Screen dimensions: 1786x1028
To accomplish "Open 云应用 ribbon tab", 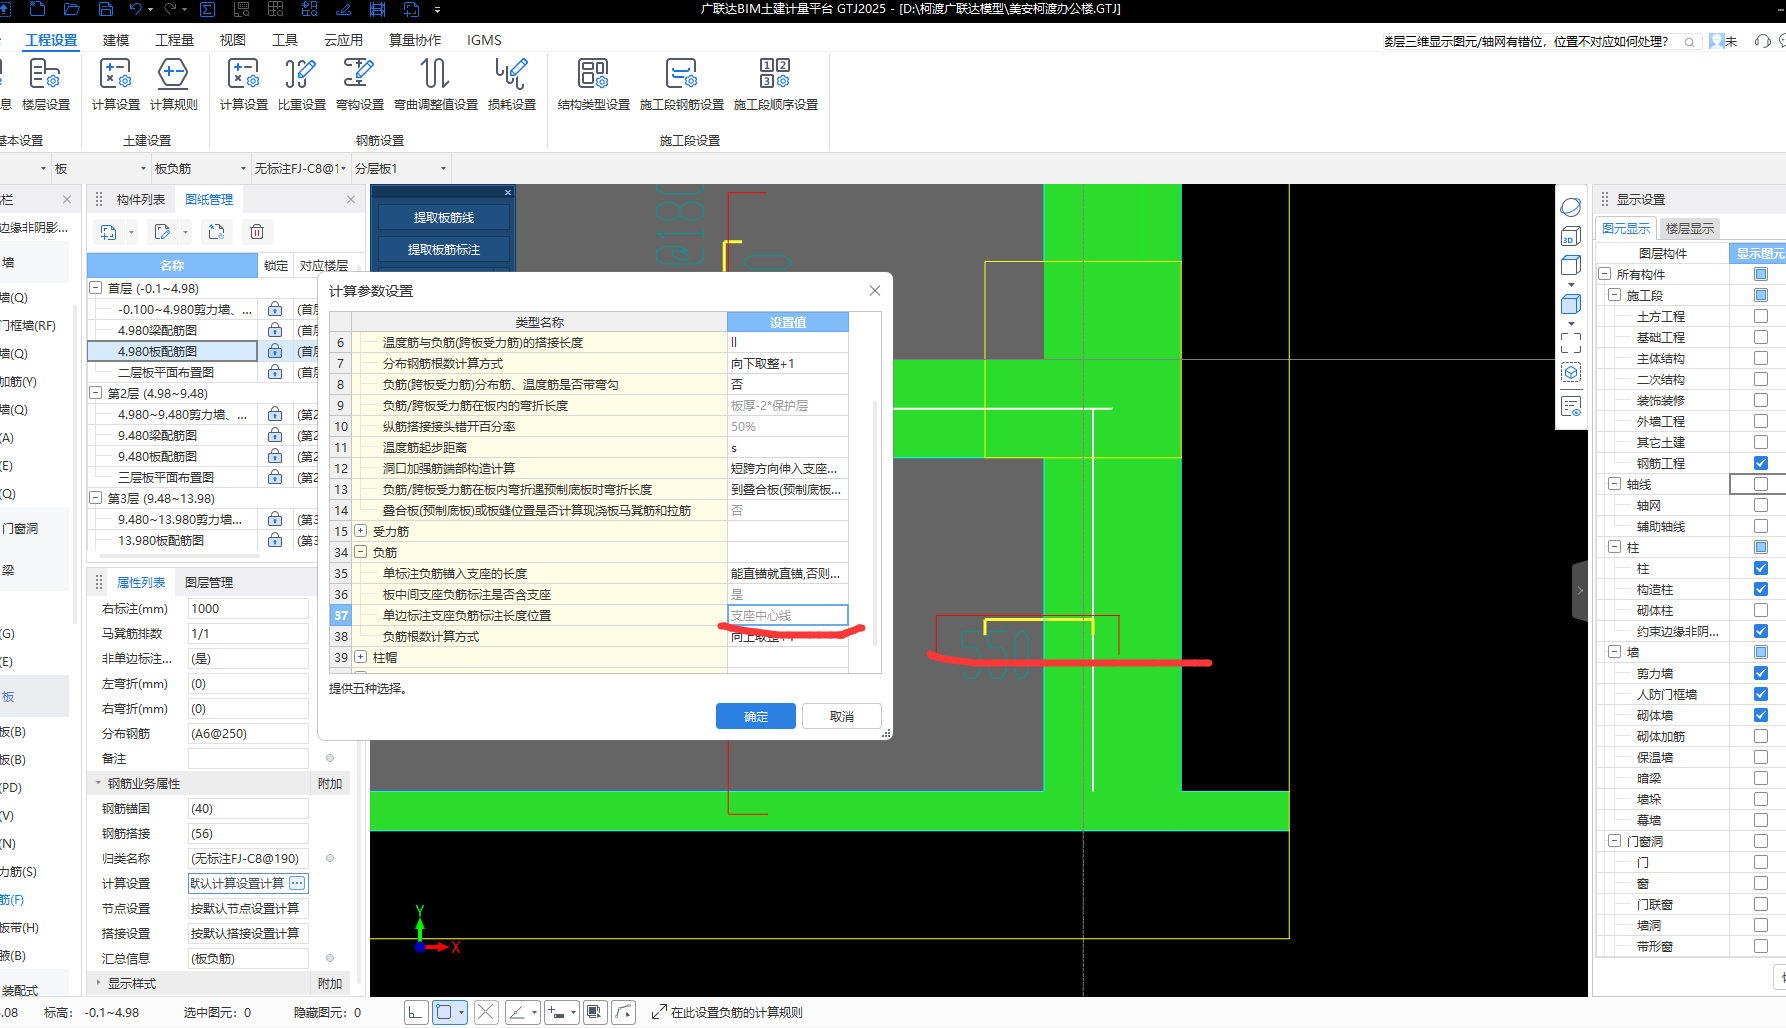I will tap(343, 40).
